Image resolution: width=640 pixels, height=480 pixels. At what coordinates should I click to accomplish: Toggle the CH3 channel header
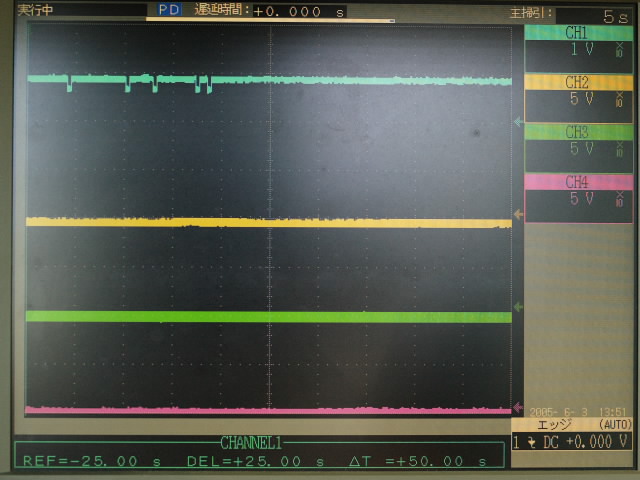pos(576,132)
